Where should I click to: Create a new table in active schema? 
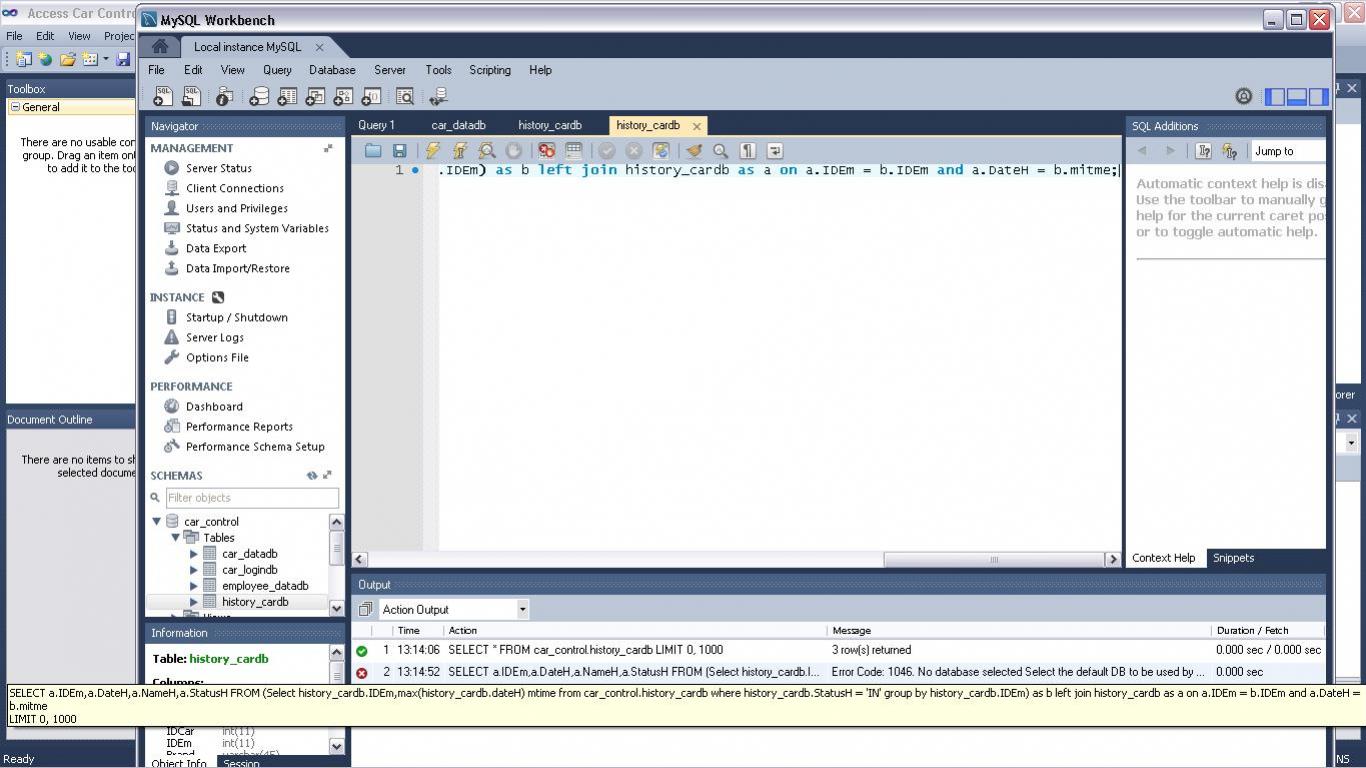[287, 96]
